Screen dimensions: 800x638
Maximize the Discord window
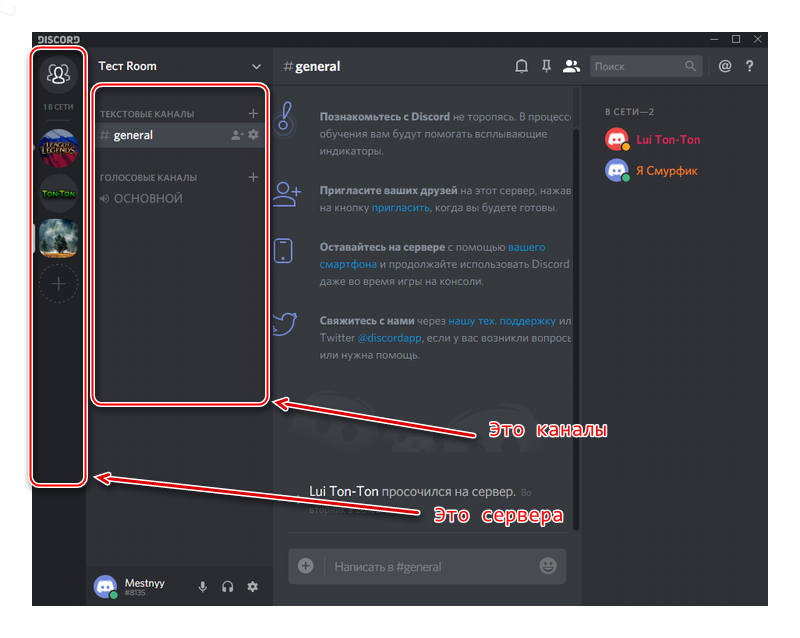(x=736, y=39)
